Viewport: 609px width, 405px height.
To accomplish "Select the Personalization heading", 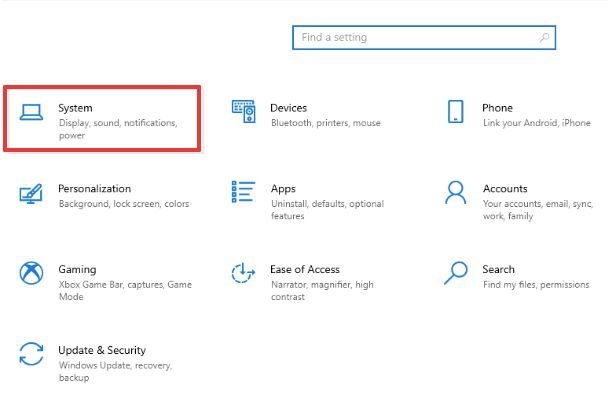I will [94, 188].
